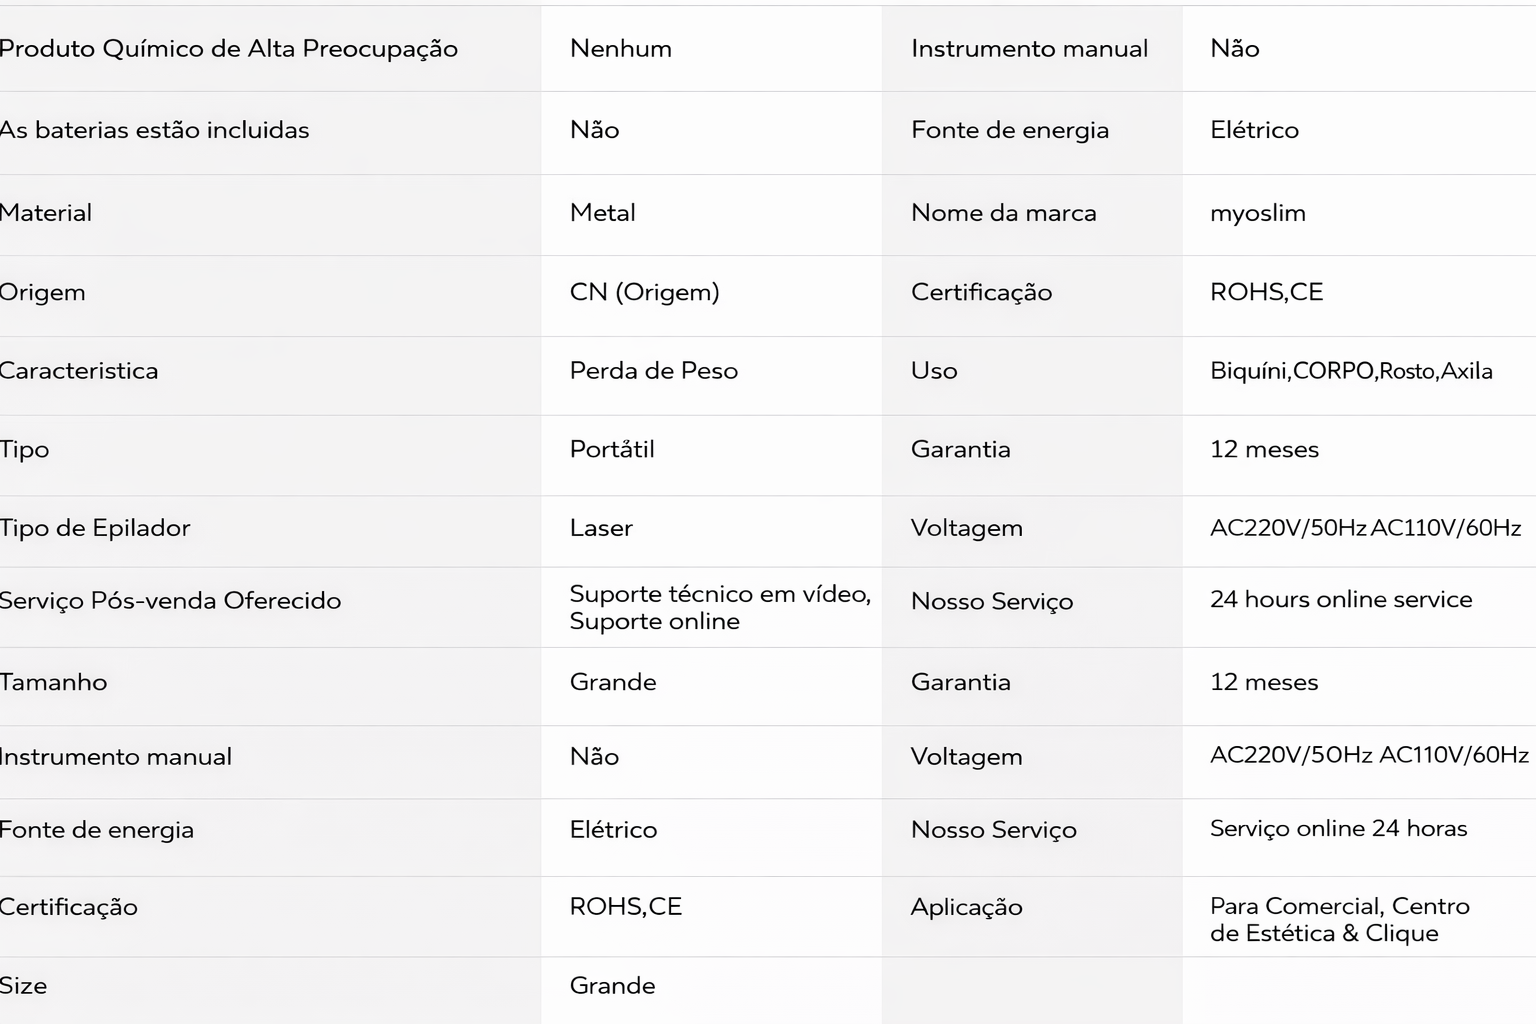The image size is (1536, 1024).
Task: Click '24 hours online service' value
Action: click(x=1340, y=599)
